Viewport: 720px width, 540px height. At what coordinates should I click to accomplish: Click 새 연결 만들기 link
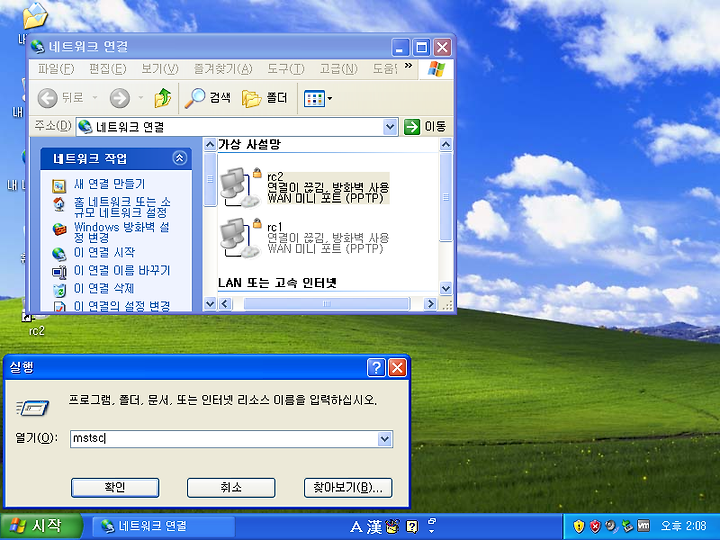tap(109, 184)
